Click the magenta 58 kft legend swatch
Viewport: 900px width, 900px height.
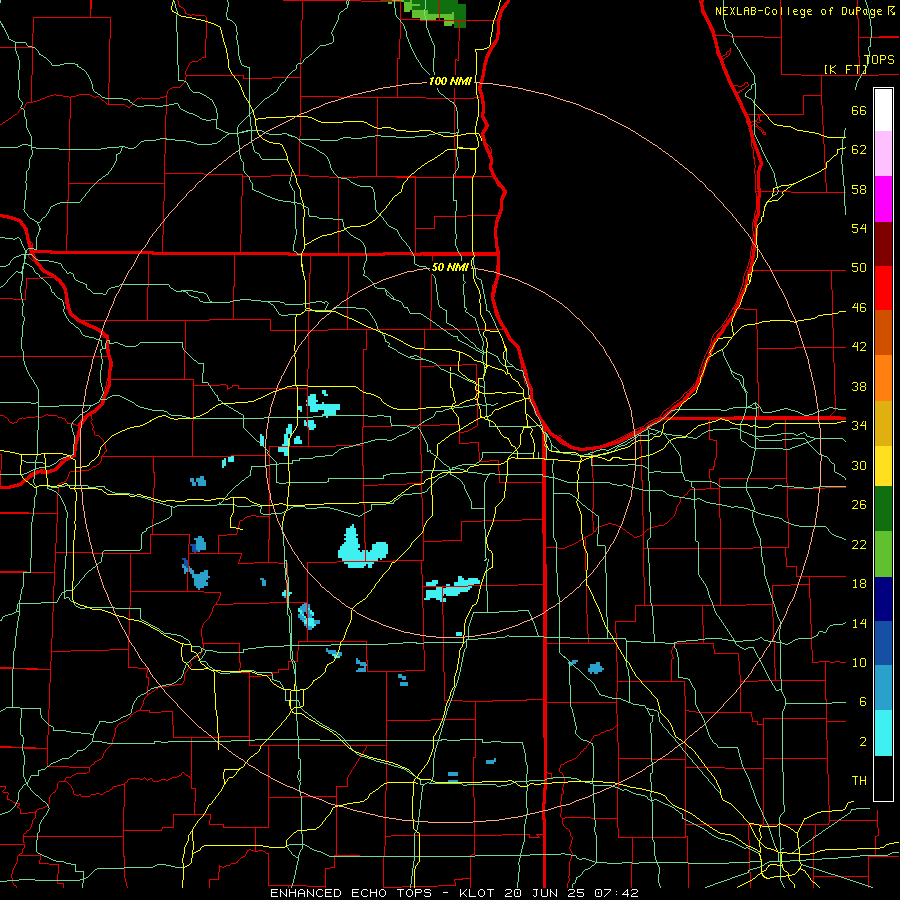(x=883, y=199)
